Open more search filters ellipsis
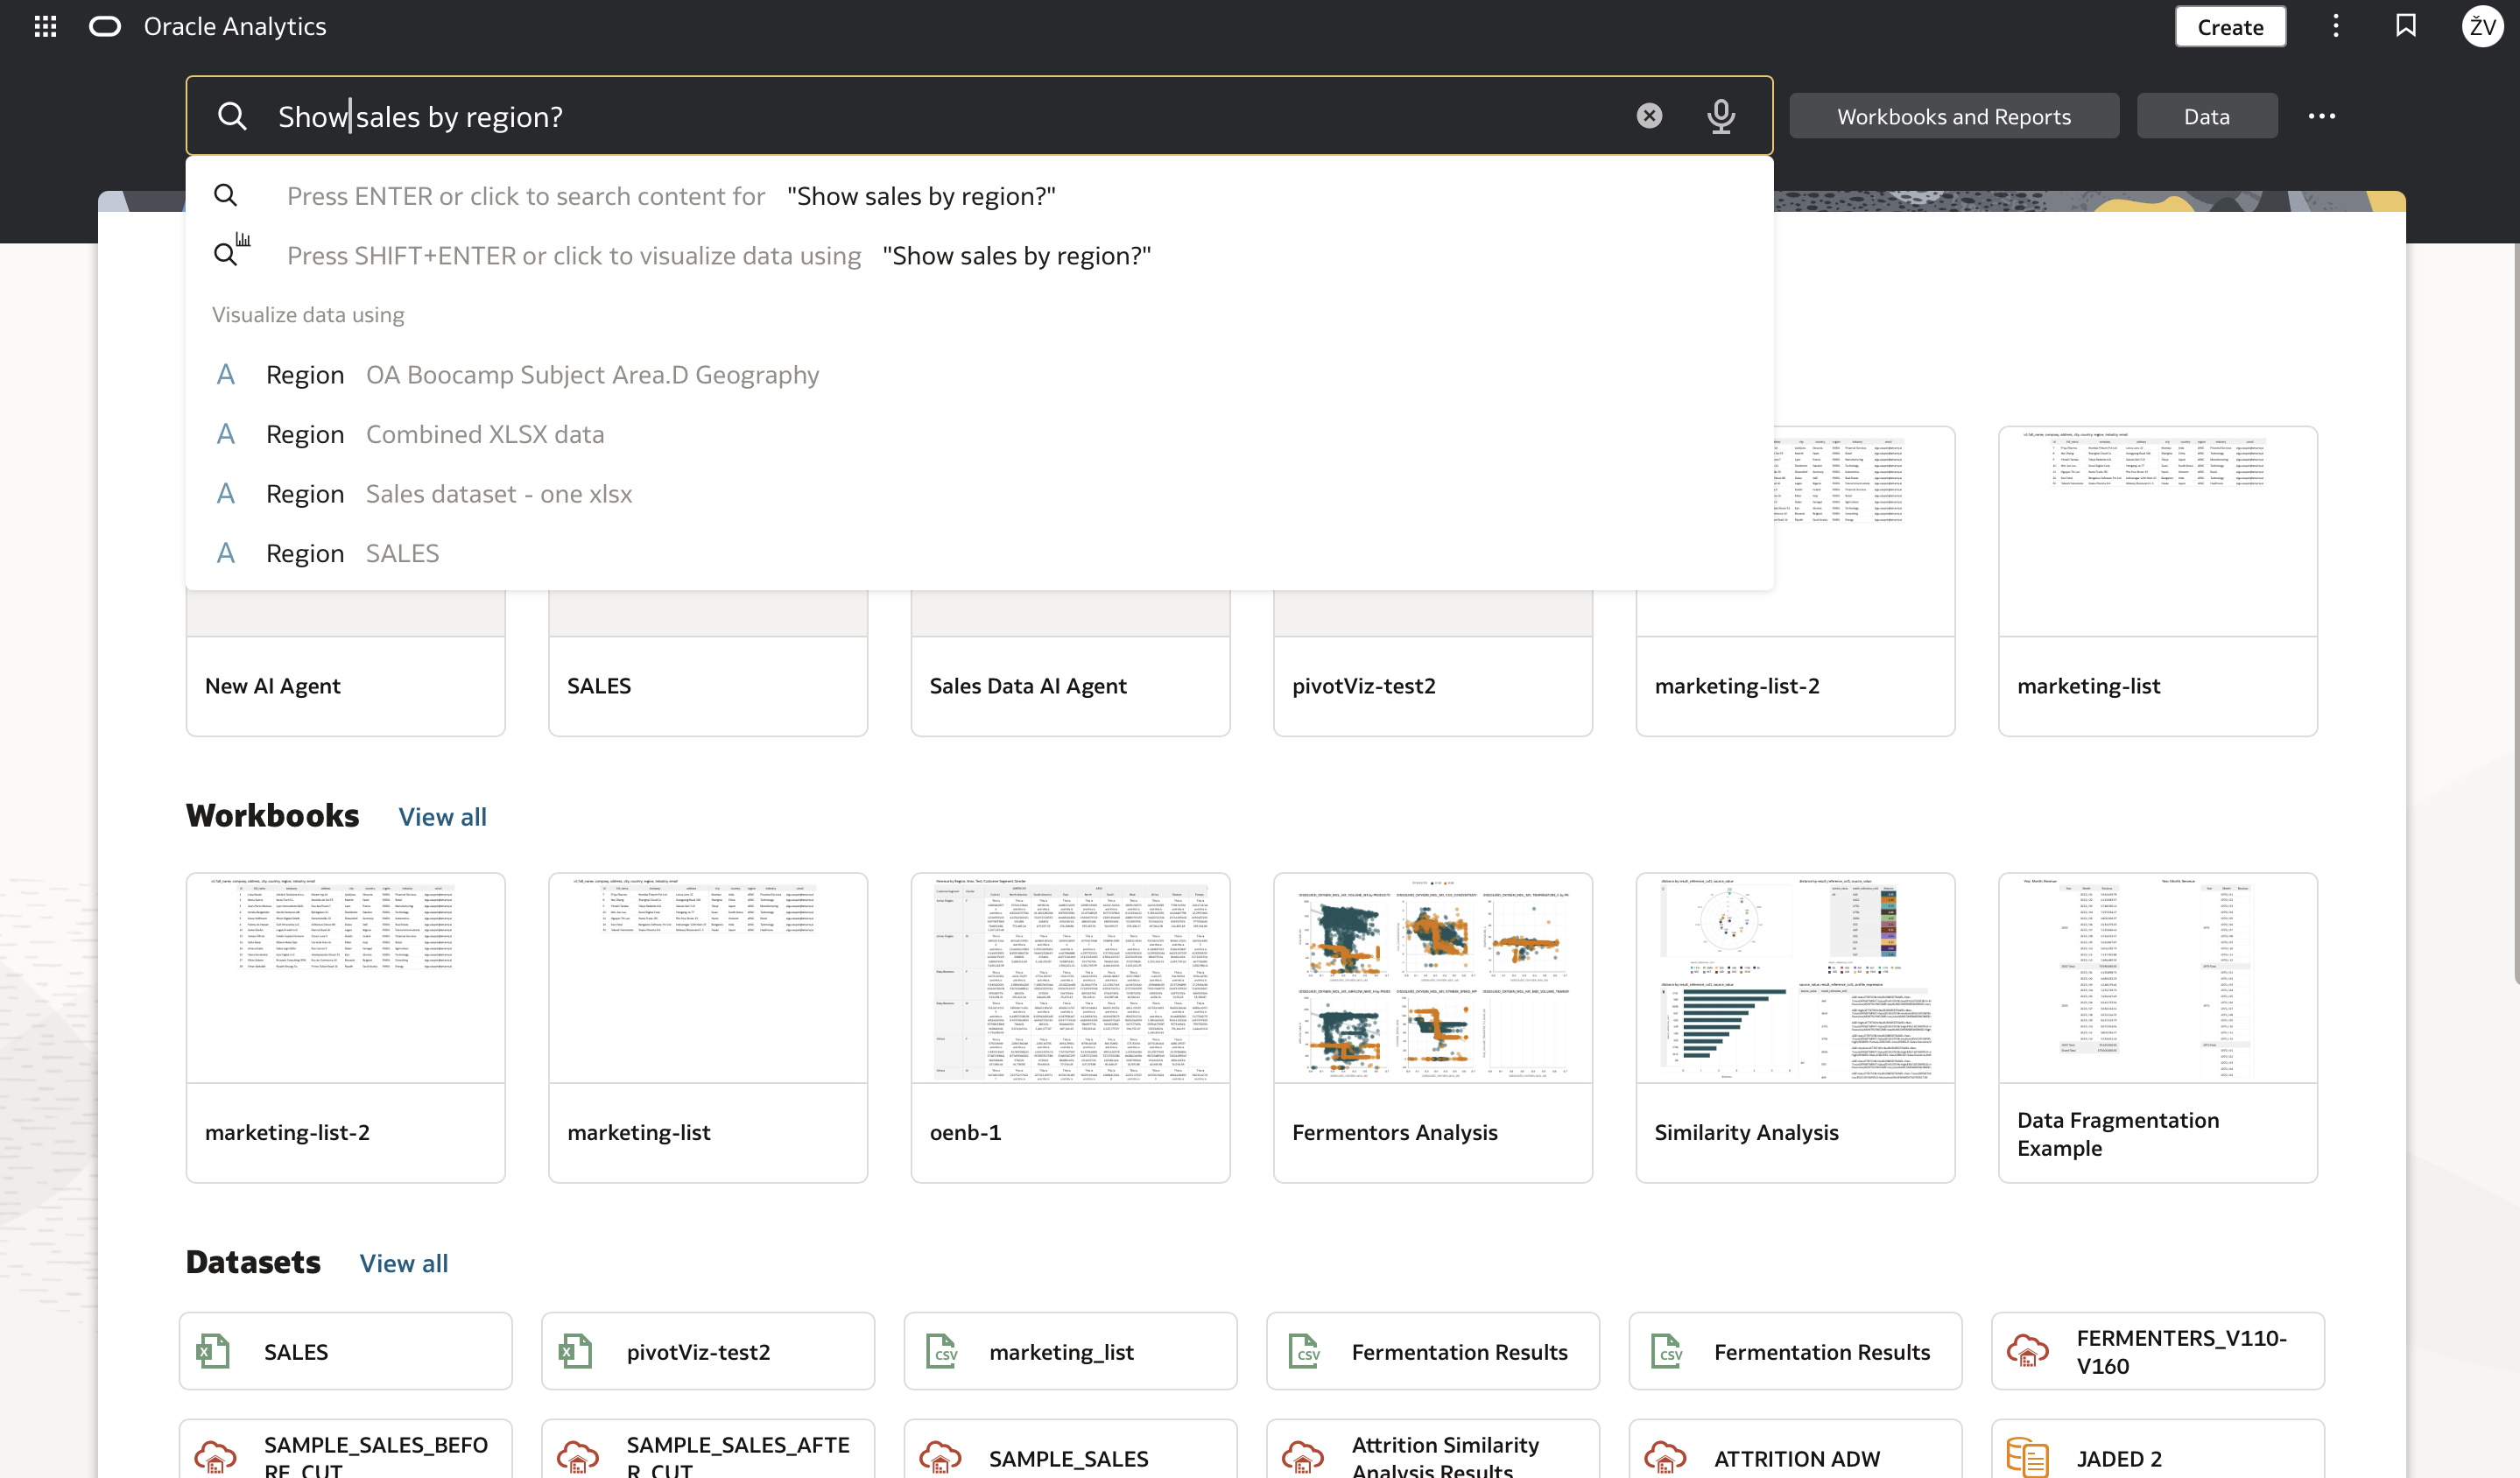2520x1478 pixels. pos(2321,116)
